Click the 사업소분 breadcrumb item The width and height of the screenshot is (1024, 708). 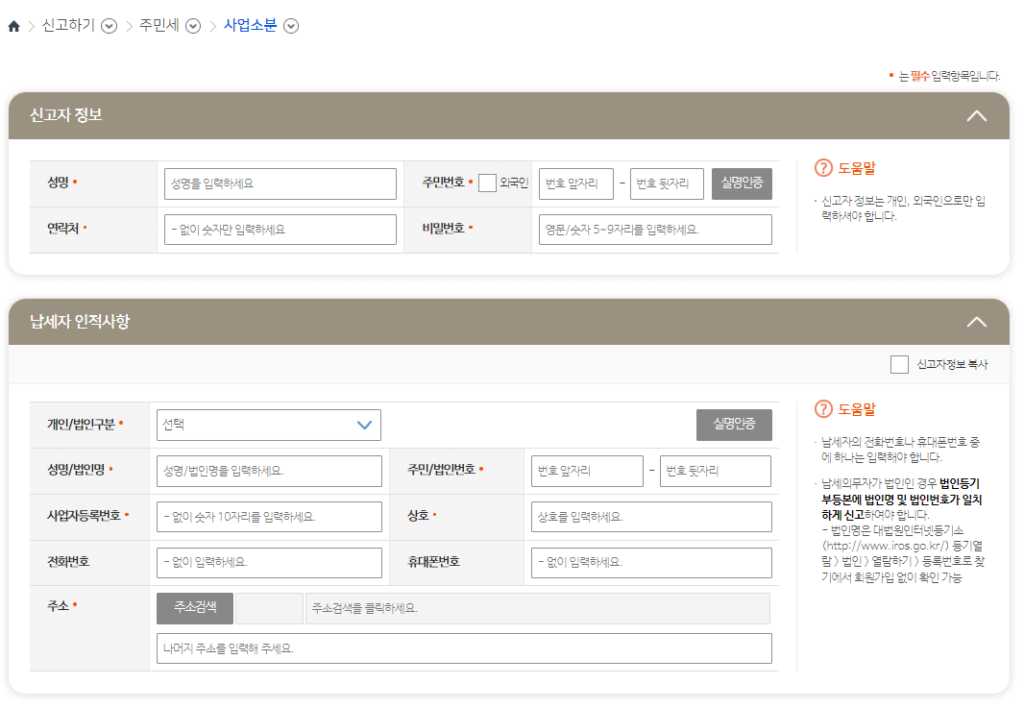[250, 25]
